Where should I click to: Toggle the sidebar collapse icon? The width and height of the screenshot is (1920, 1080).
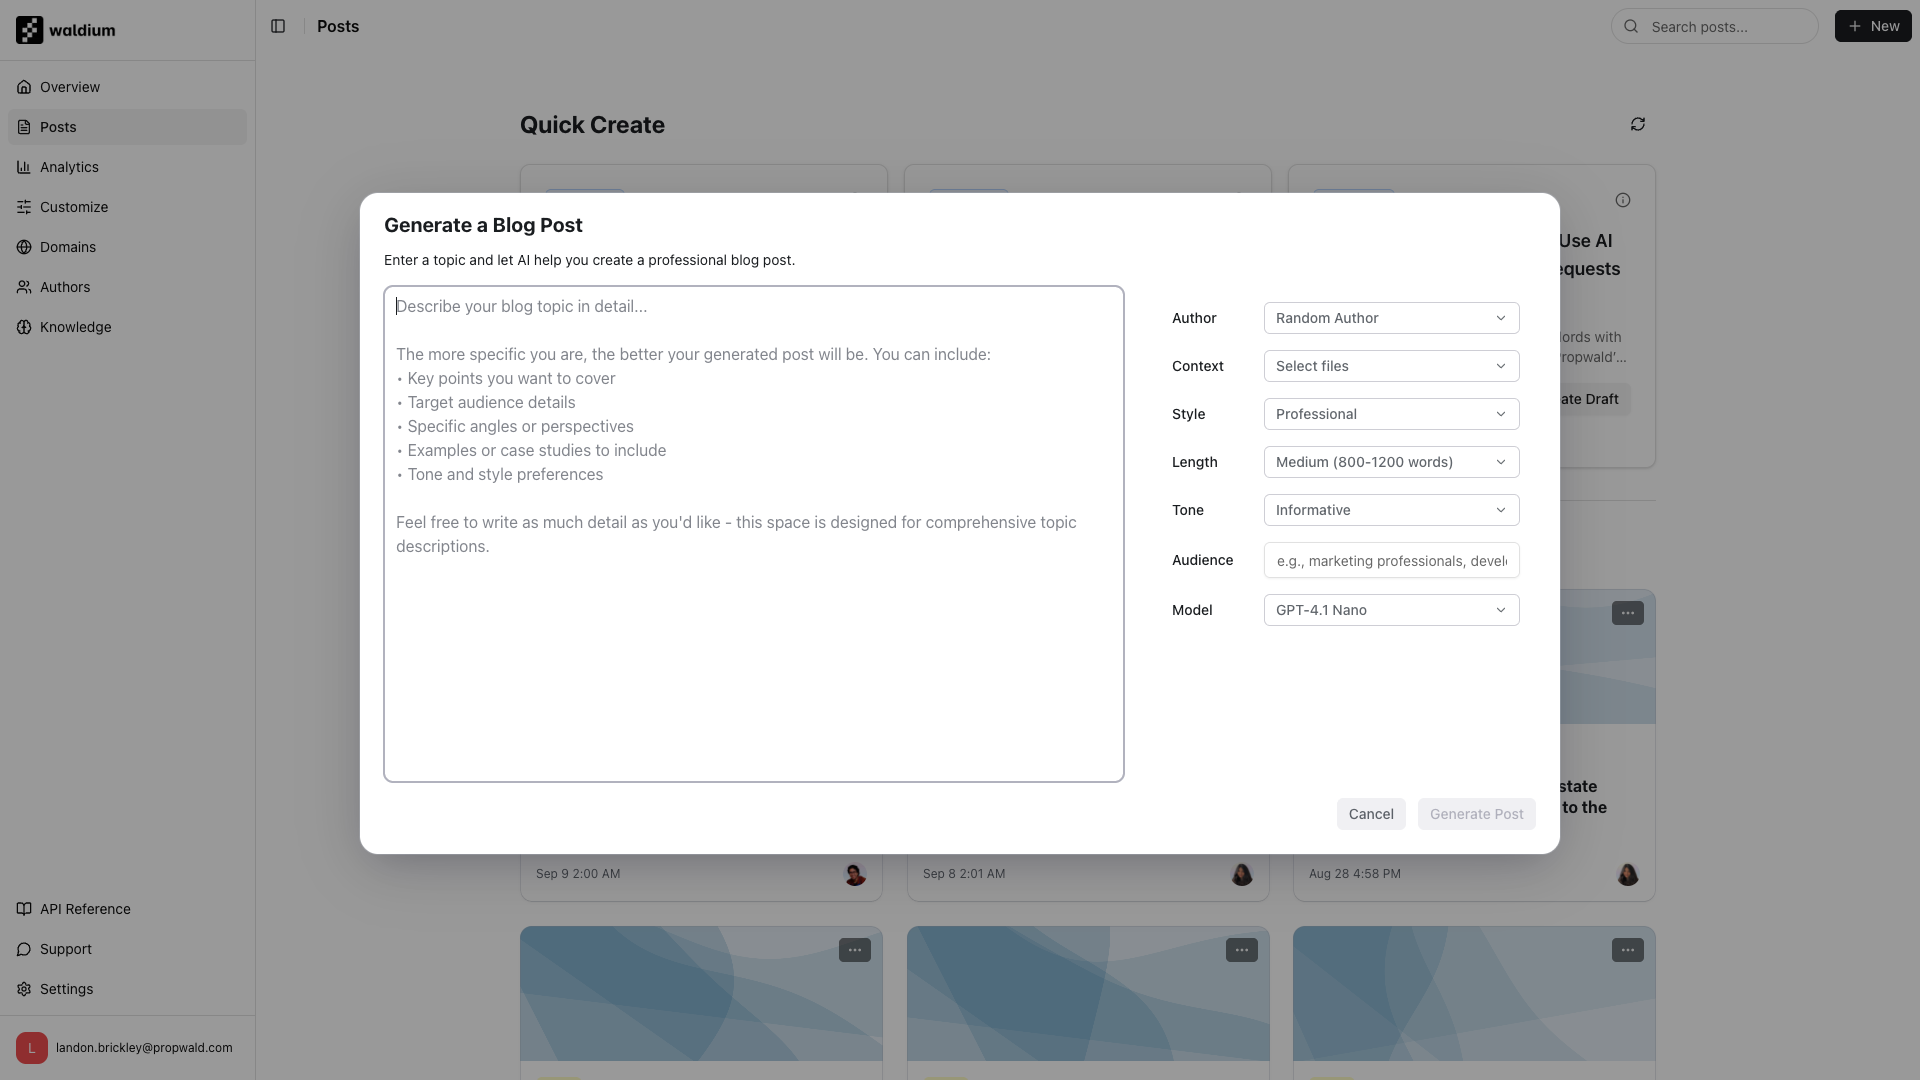click(278, 27)
